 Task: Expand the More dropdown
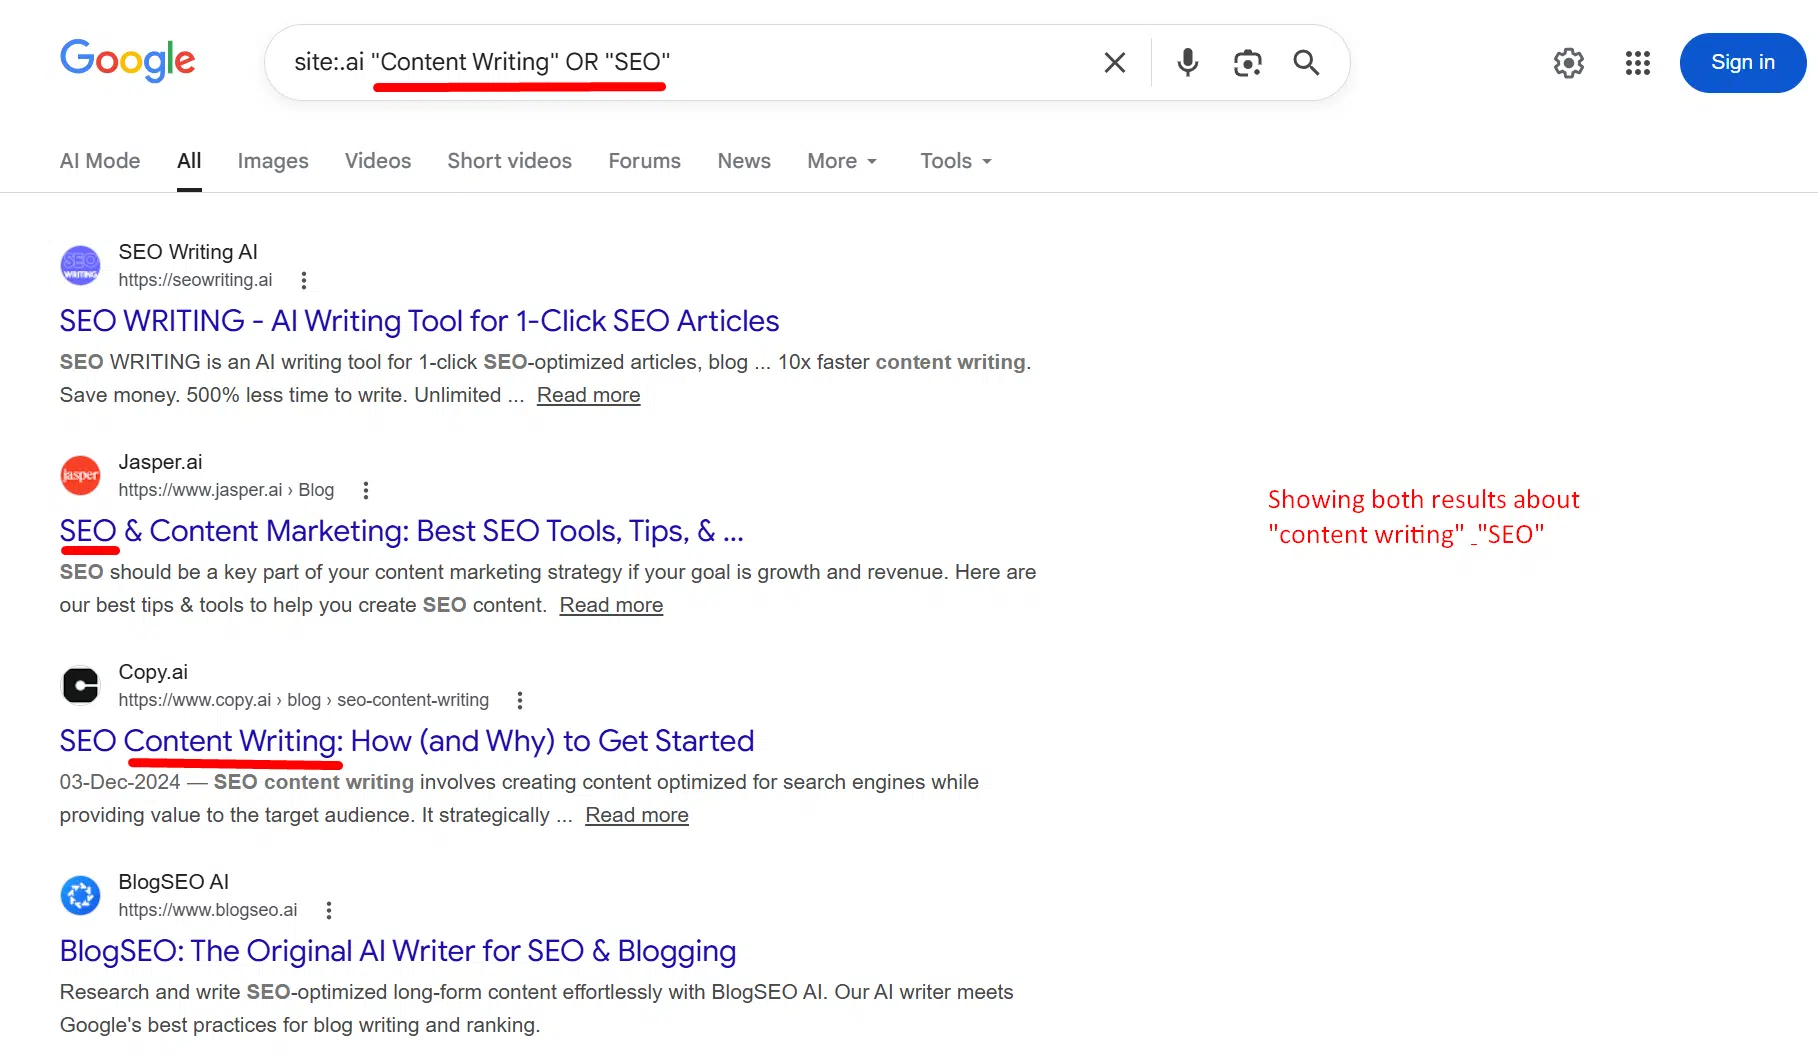click(842, 161)
